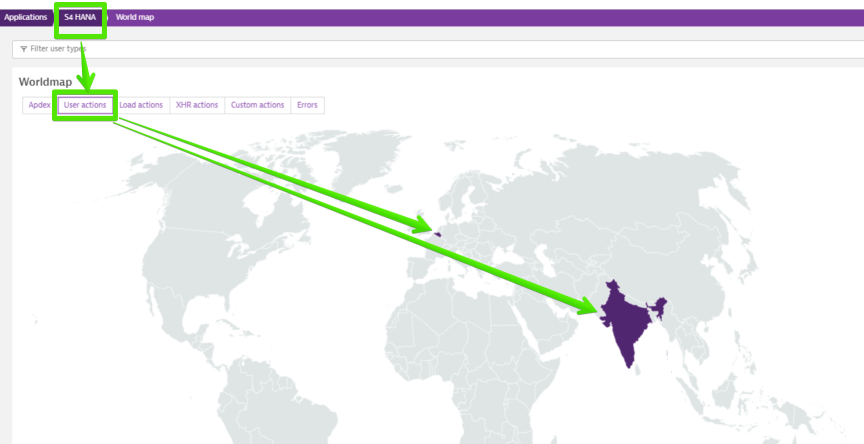Viewport: 864px width, 444px height.
Task: Switch to the User actions tab
Action: pos(85,105)
